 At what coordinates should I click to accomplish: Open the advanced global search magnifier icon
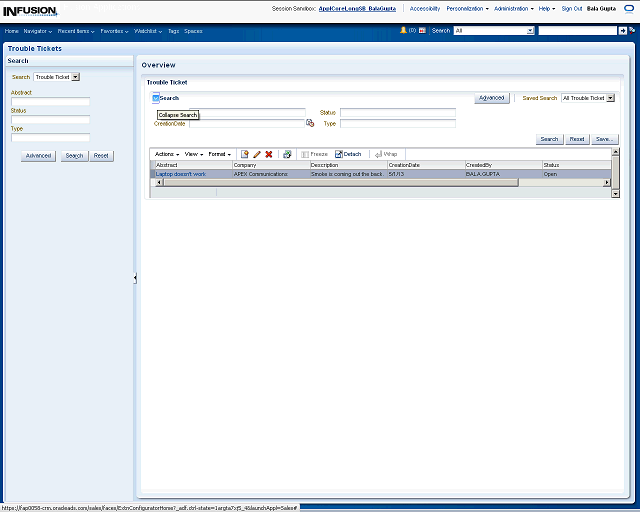point(632,30)
